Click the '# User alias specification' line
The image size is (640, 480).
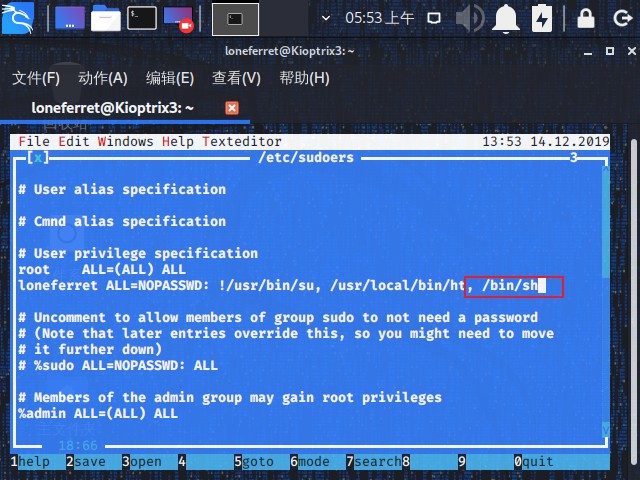[122, 189]
